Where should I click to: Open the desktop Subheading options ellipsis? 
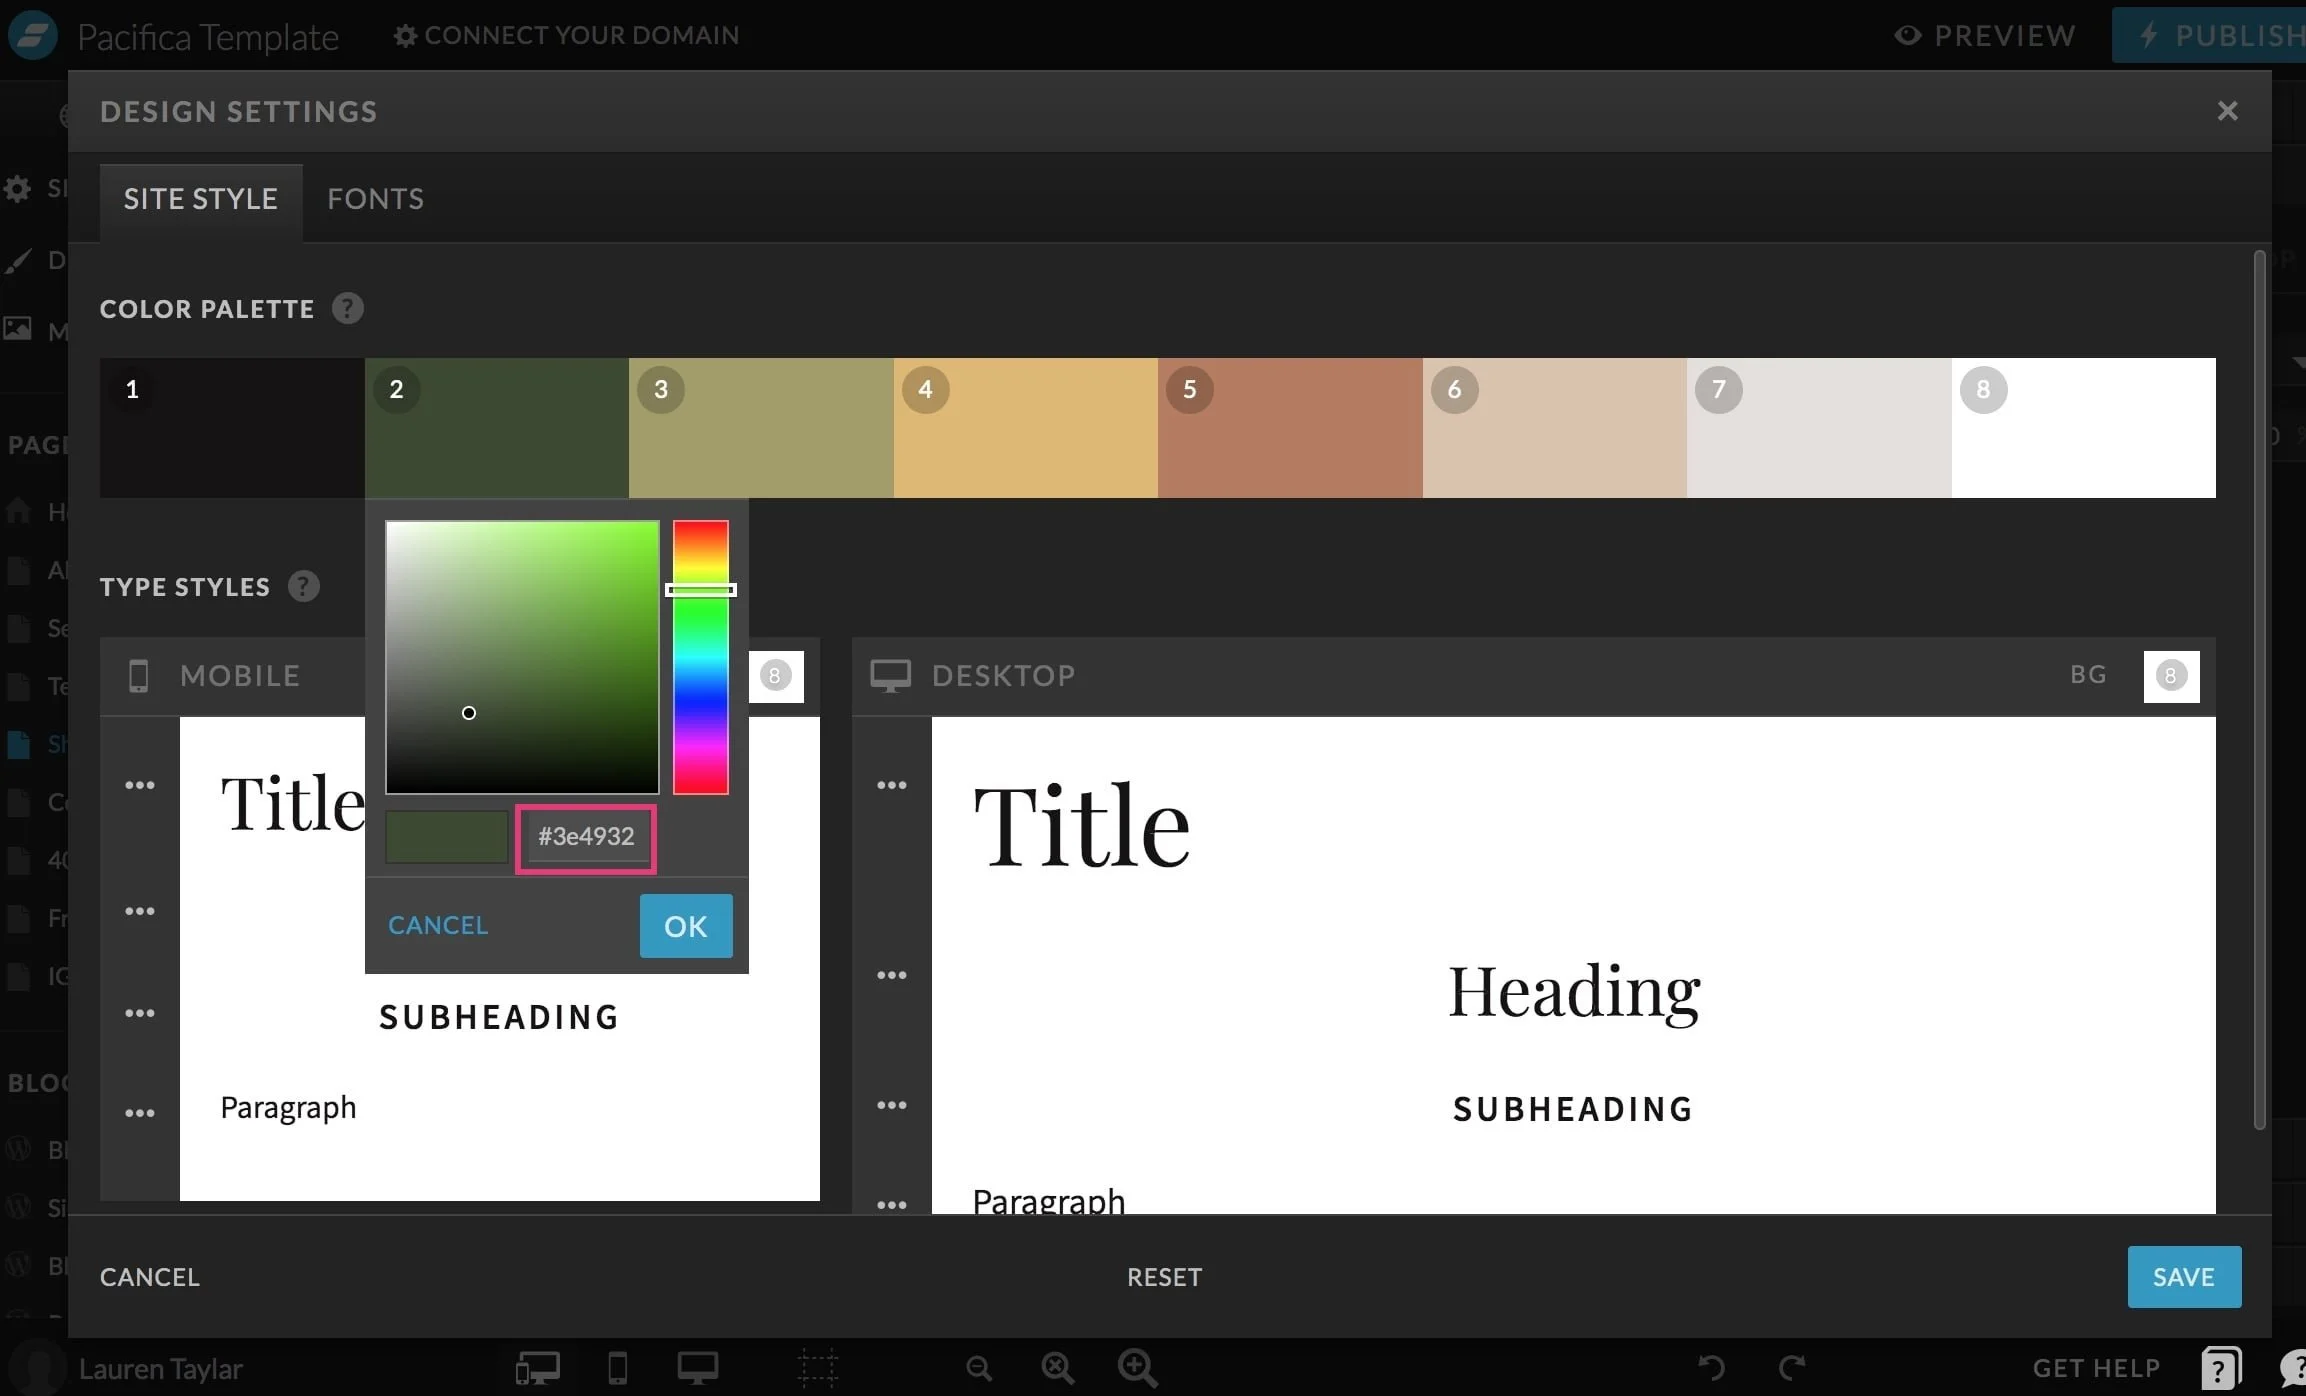click(891, 1105)
